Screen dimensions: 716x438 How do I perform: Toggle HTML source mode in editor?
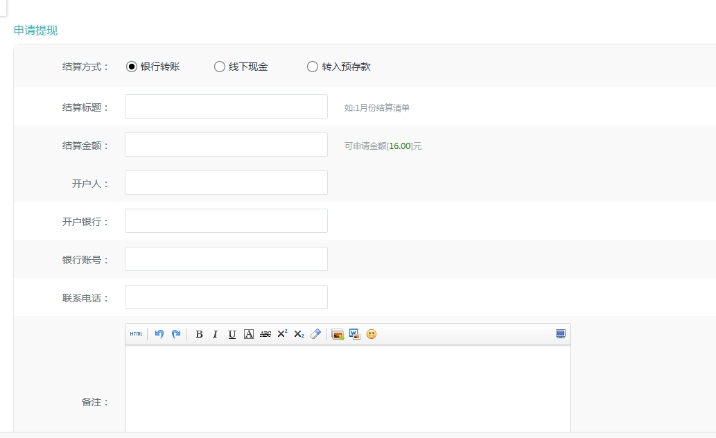coord(135,334)
